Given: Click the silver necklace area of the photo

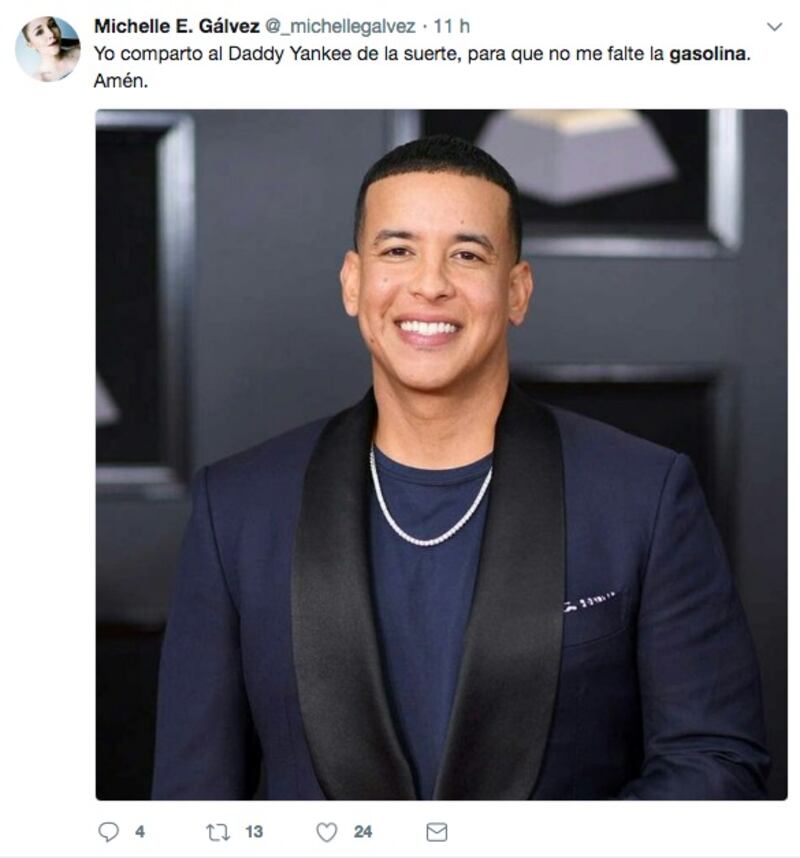Looking at the screenshot, I should click(x=431, y=501).
